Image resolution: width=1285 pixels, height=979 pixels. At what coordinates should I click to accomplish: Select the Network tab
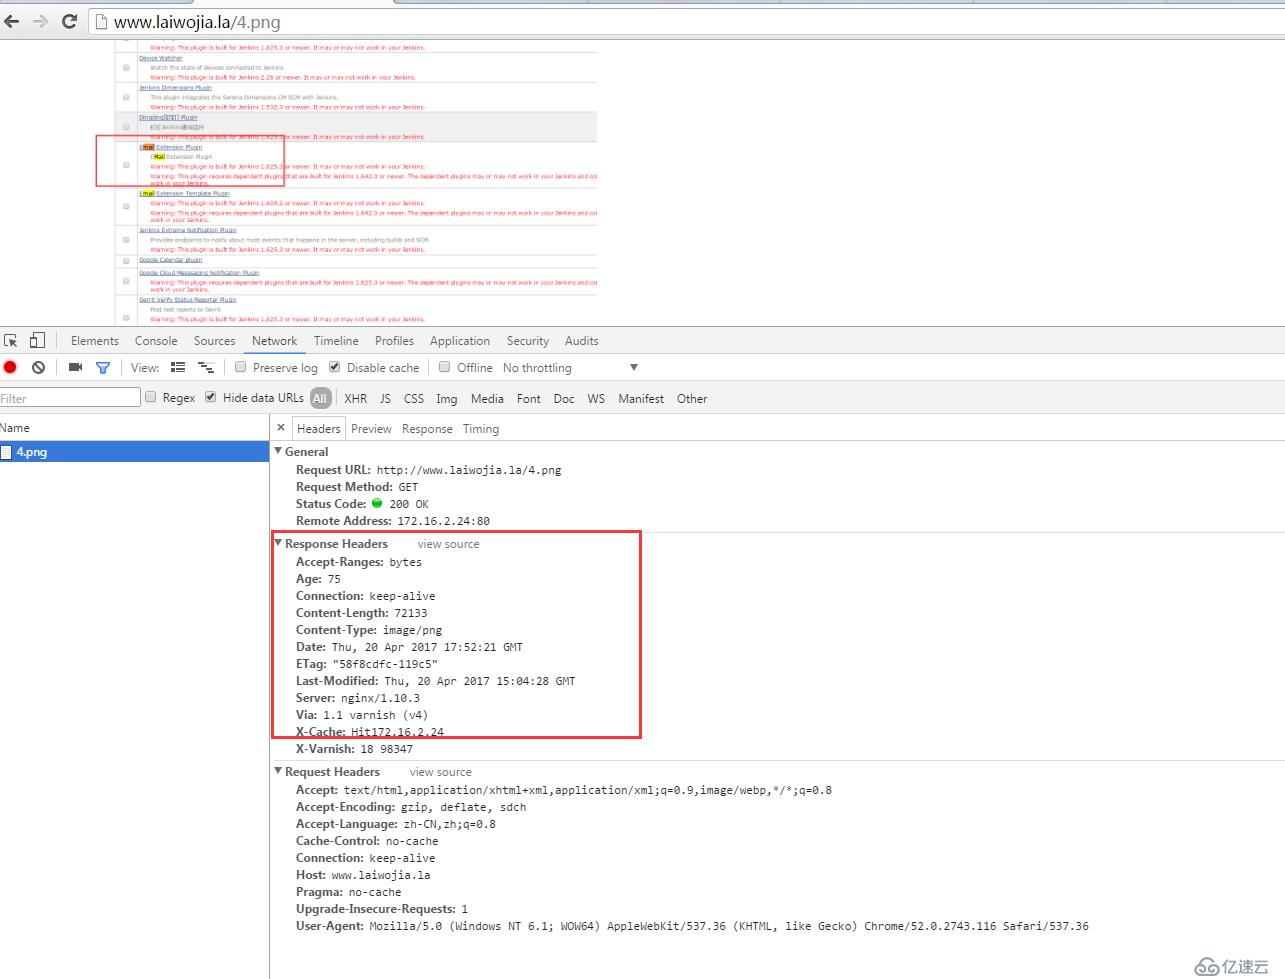pos(274,341)
